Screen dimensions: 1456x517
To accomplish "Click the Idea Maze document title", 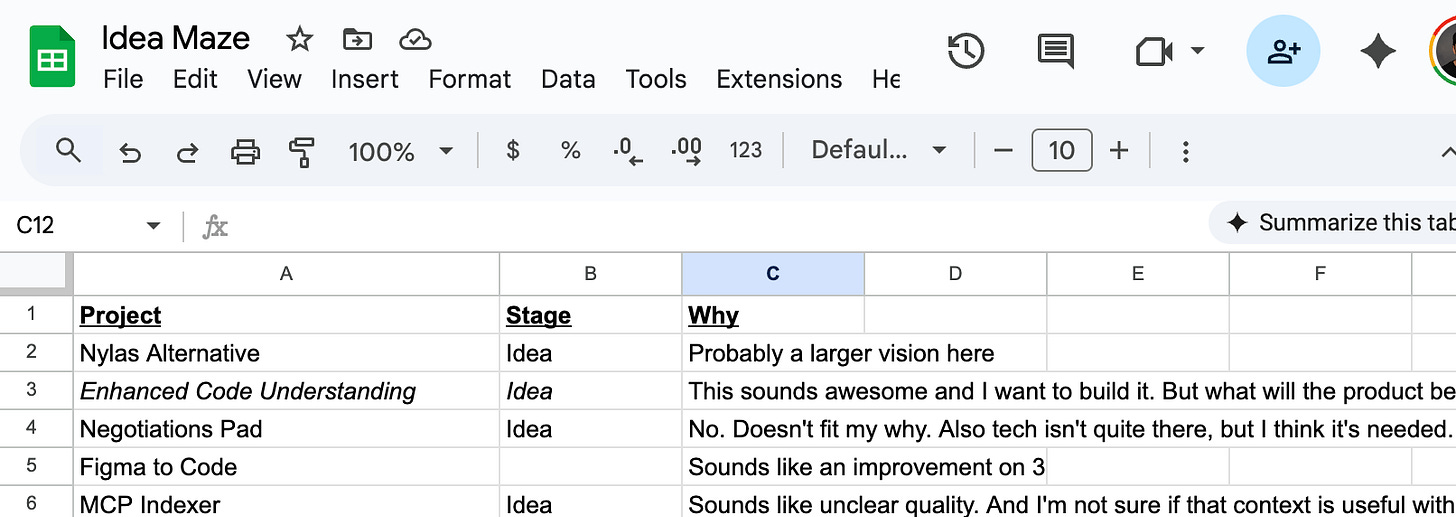I will [x=176, y=39].
